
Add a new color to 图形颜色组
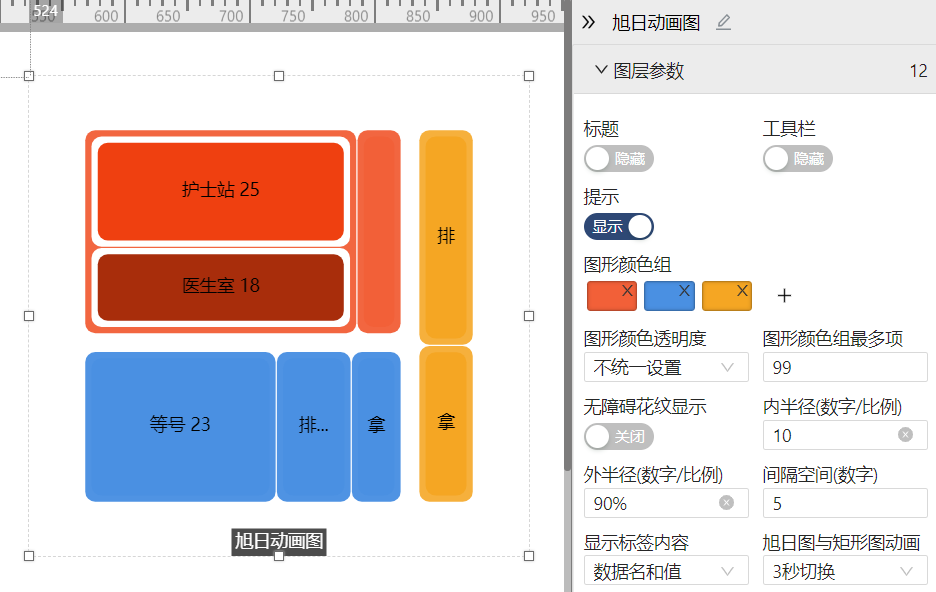coord(784,296)
